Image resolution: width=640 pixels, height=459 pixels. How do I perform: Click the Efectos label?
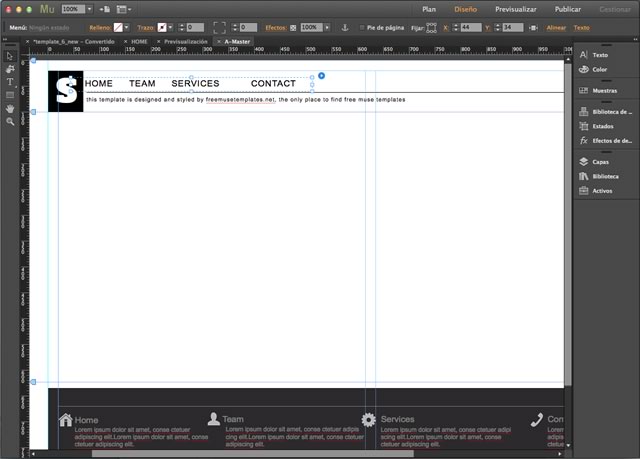pyautogui.click(x=276, y=28)
